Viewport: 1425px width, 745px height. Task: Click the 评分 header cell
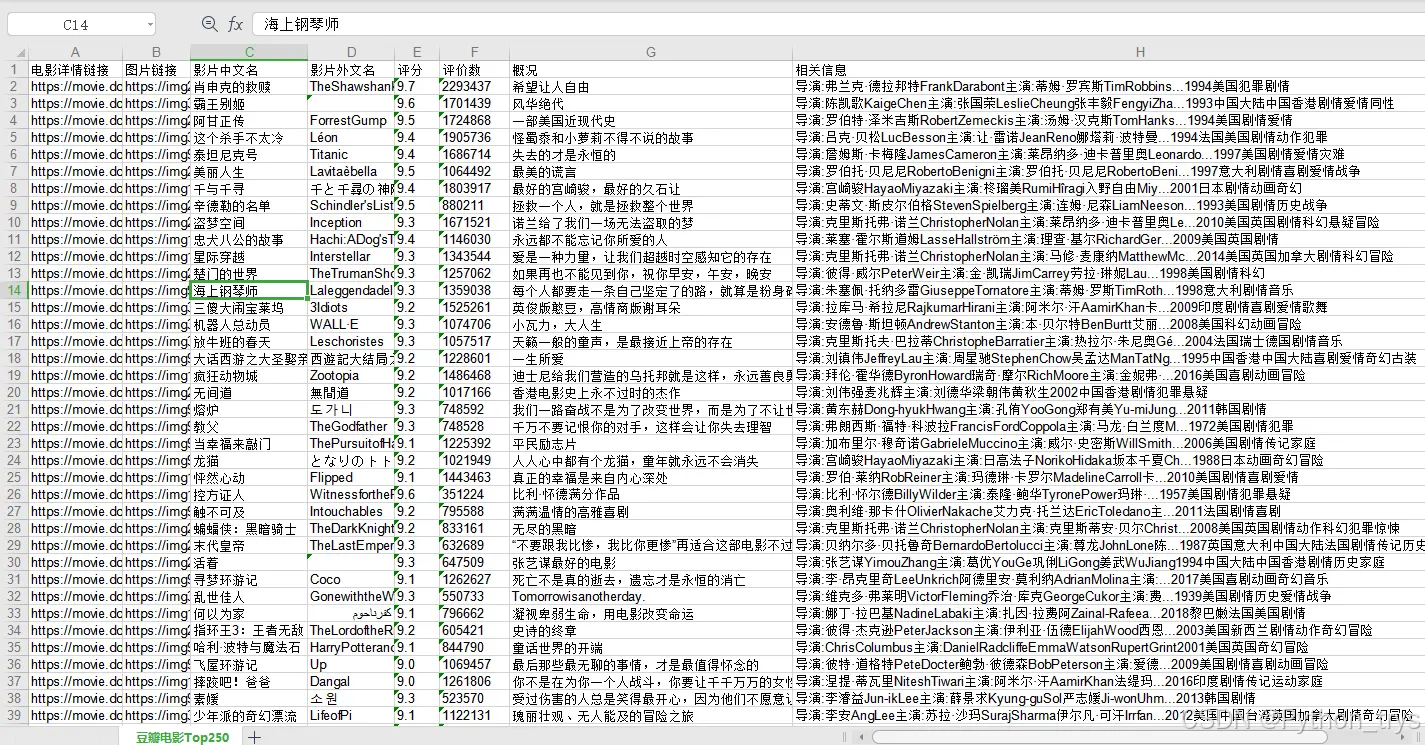416,70
